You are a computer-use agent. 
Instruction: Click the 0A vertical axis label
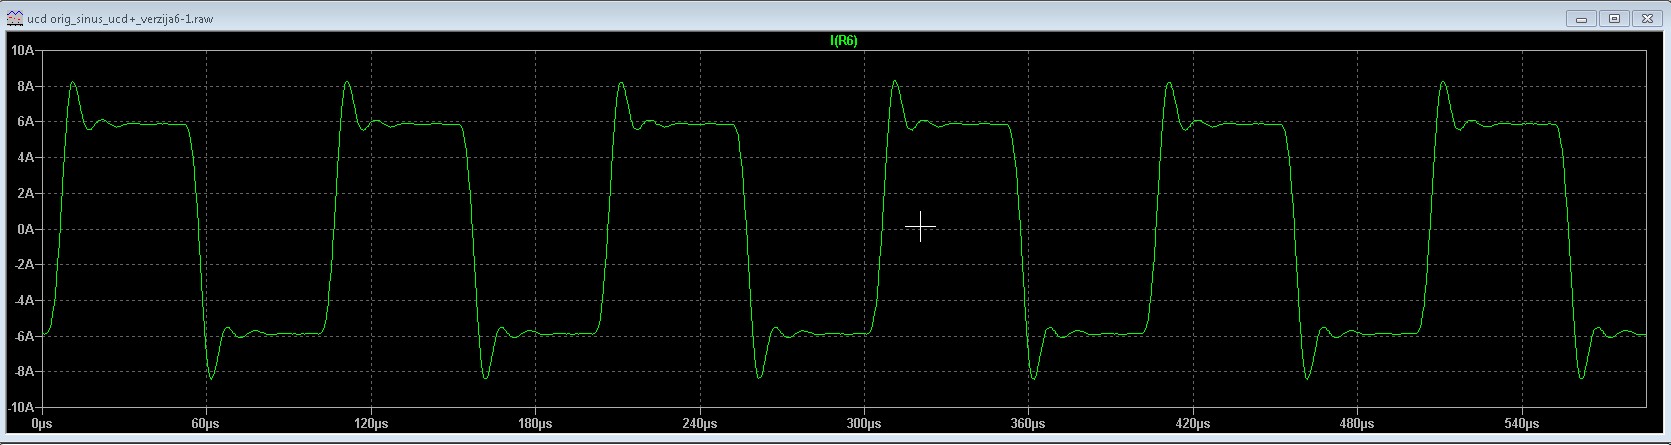[x=26, y=229]
